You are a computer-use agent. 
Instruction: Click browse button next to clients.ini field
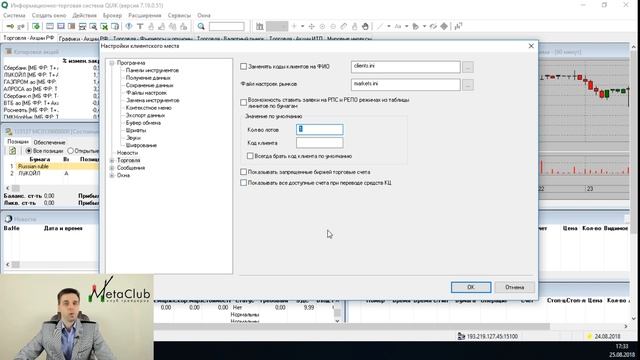468,67
